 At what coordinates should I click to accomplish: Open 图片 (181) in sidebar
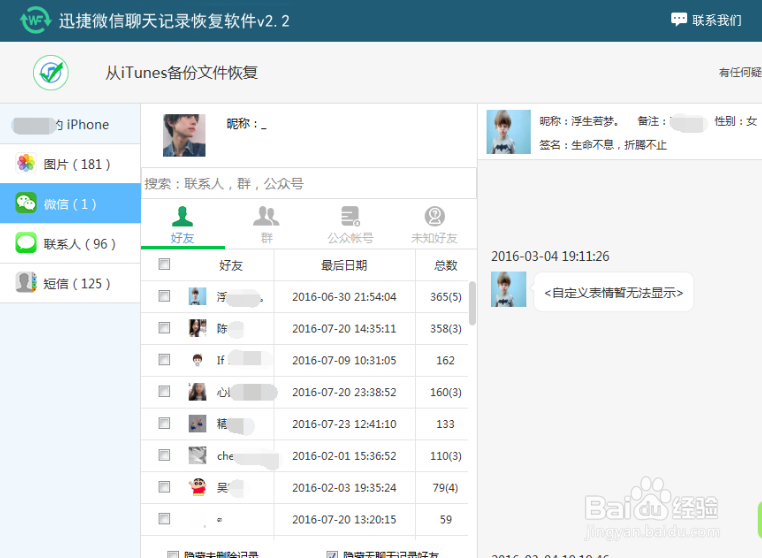(70, 164)
